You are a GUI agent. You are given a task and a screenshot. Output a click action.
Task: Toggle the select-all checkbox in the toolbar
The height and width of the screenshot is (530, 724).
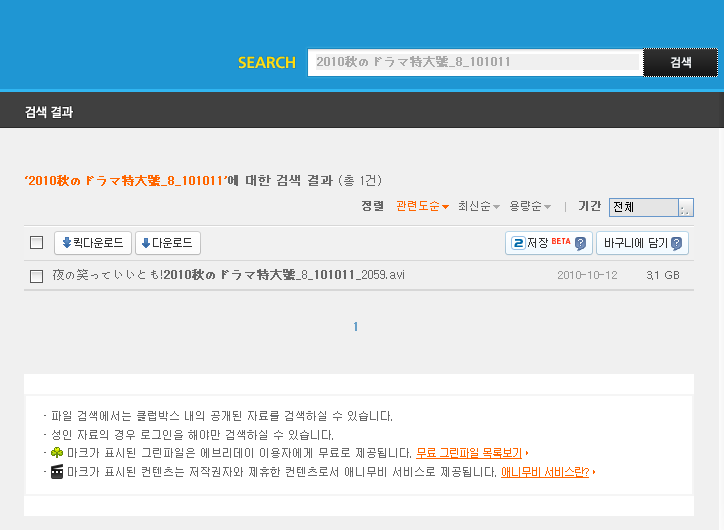(x=37, y=243)
